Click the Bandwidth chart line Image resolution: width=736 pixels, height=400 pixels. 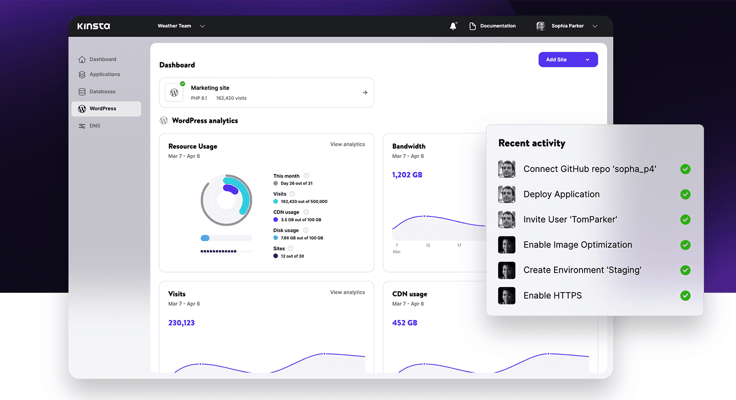pos(439,220)
